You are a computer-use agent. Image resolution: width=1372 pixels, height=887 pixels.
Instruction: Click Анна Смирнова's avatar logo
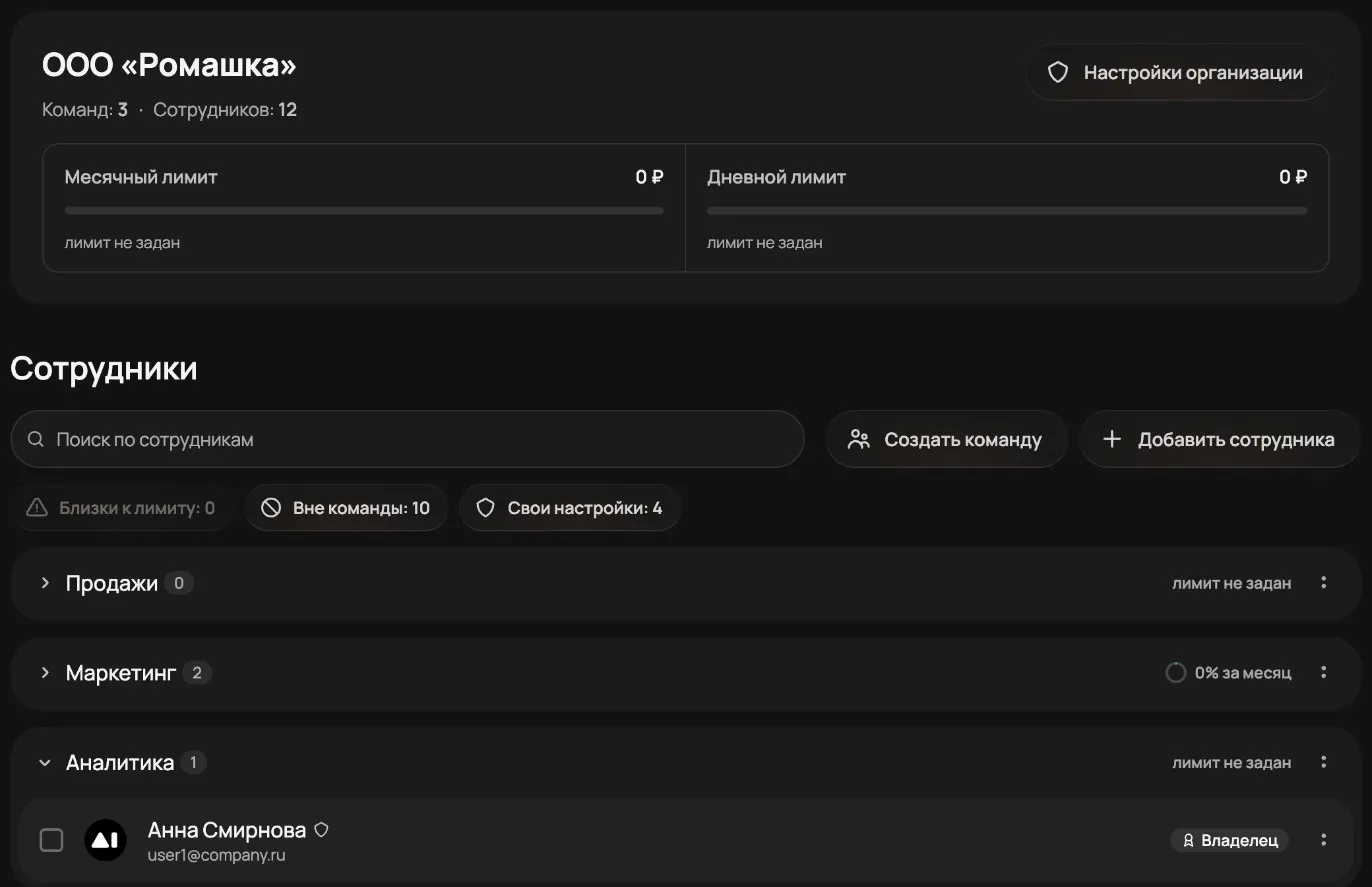click(105, 840)
